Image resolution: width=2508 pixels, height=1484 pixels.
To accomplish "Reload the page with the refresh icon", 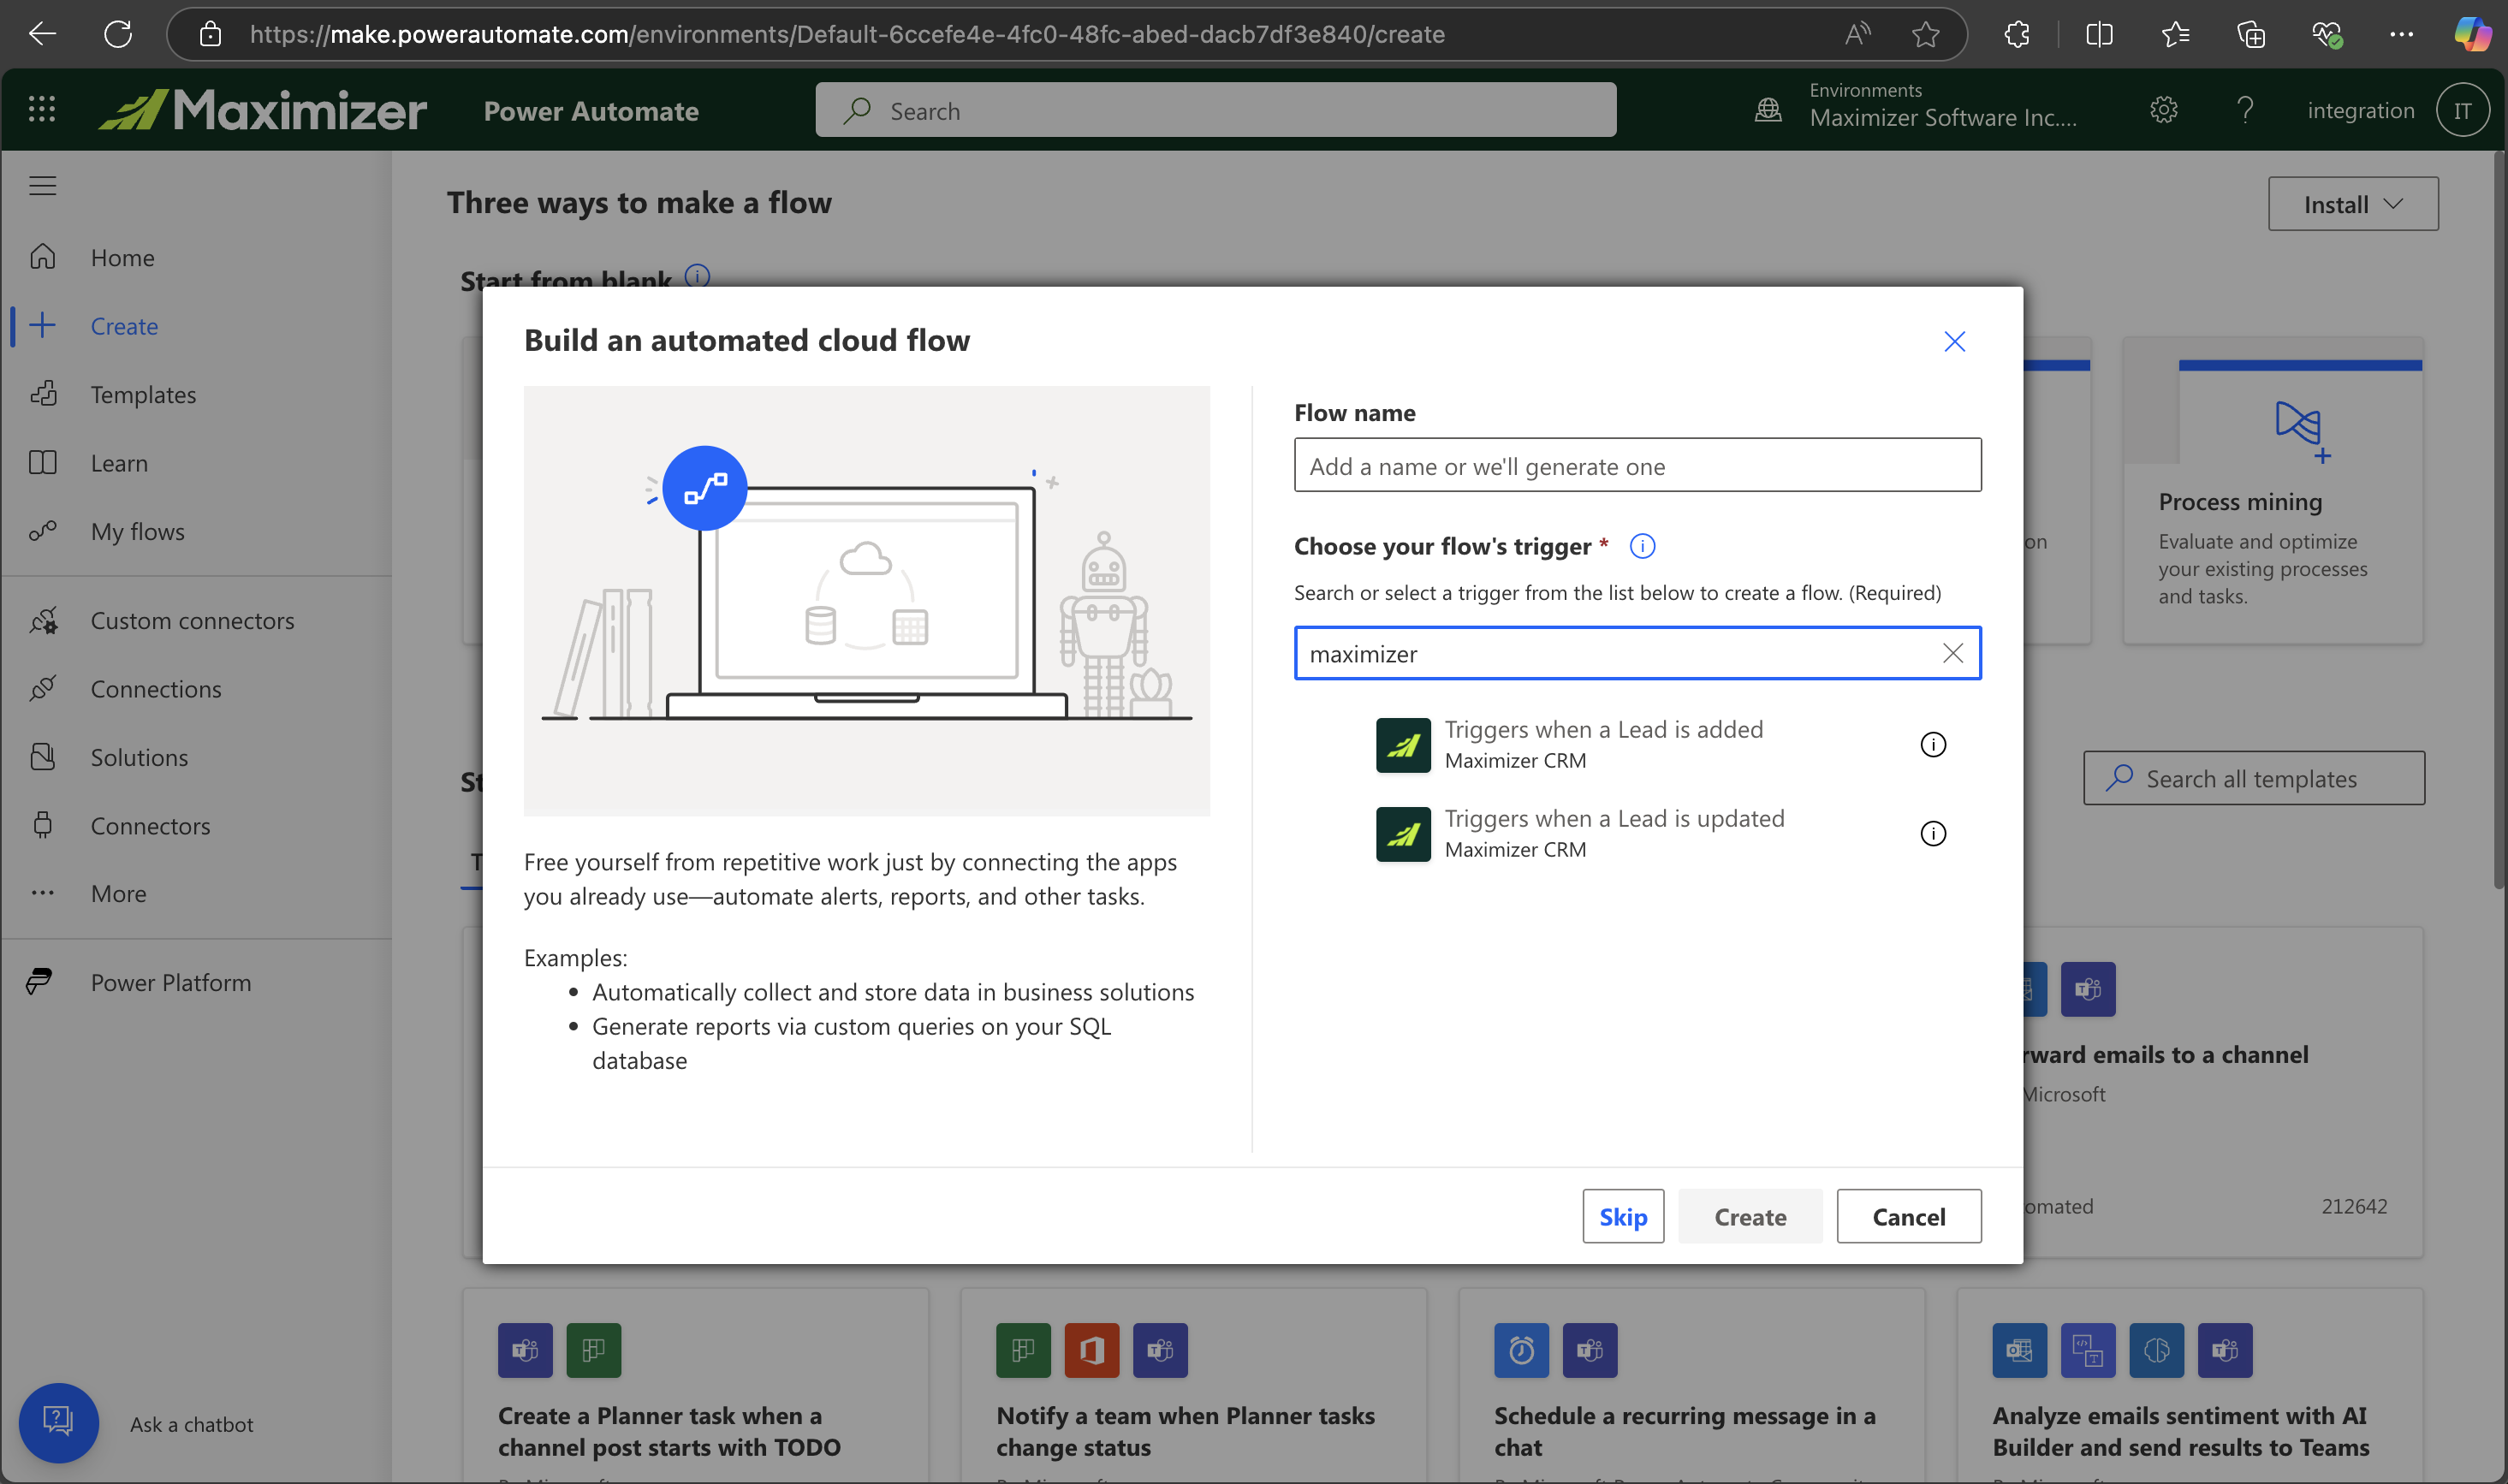I will coord(118,34).
